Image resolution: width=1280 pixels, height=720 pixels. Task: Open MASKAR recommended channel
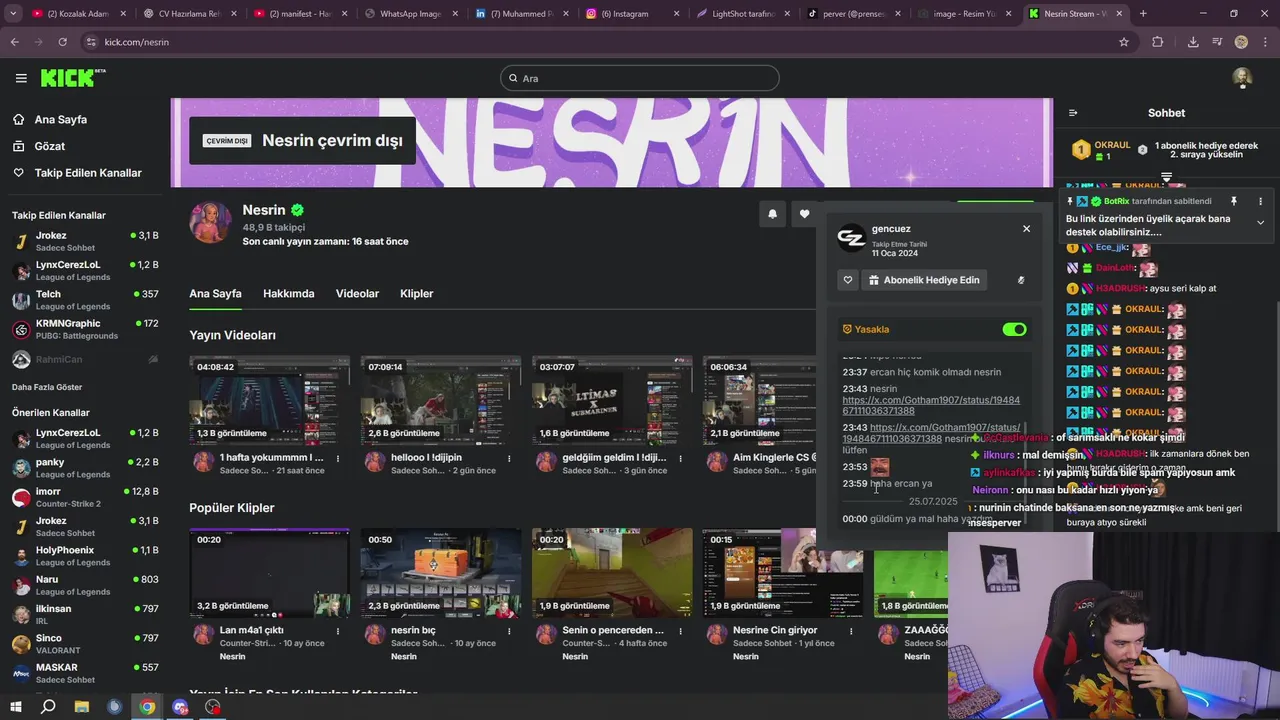84,673
